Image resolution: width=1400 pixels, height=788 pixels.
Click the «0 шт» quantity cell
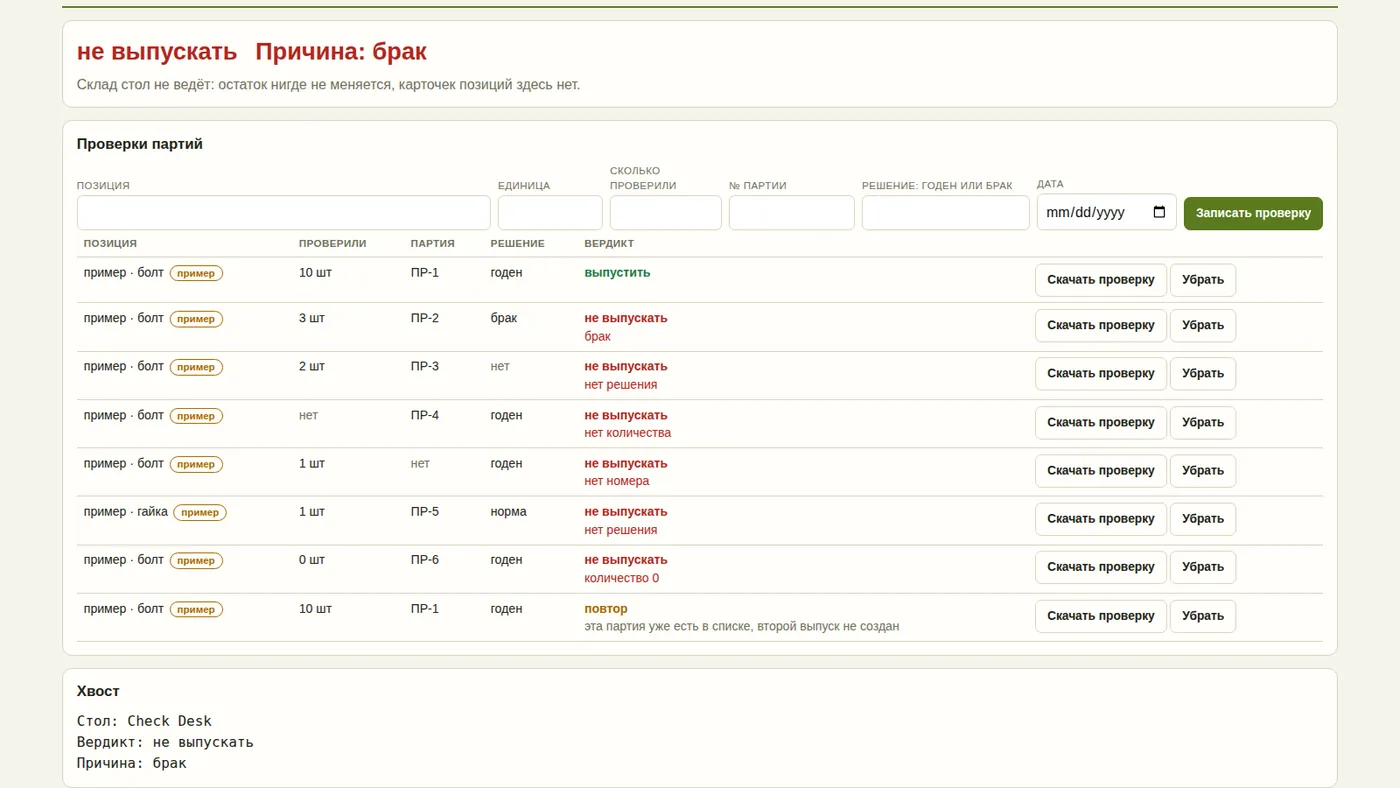click(x=312, y=560)
